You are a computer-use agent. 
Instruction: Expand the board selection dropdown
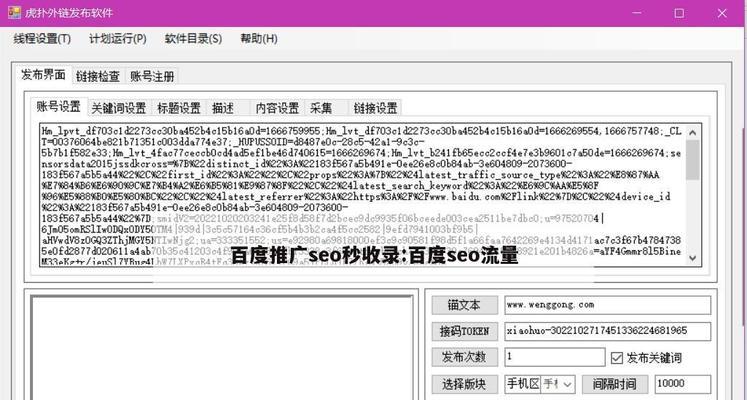[x=569, y=384]
